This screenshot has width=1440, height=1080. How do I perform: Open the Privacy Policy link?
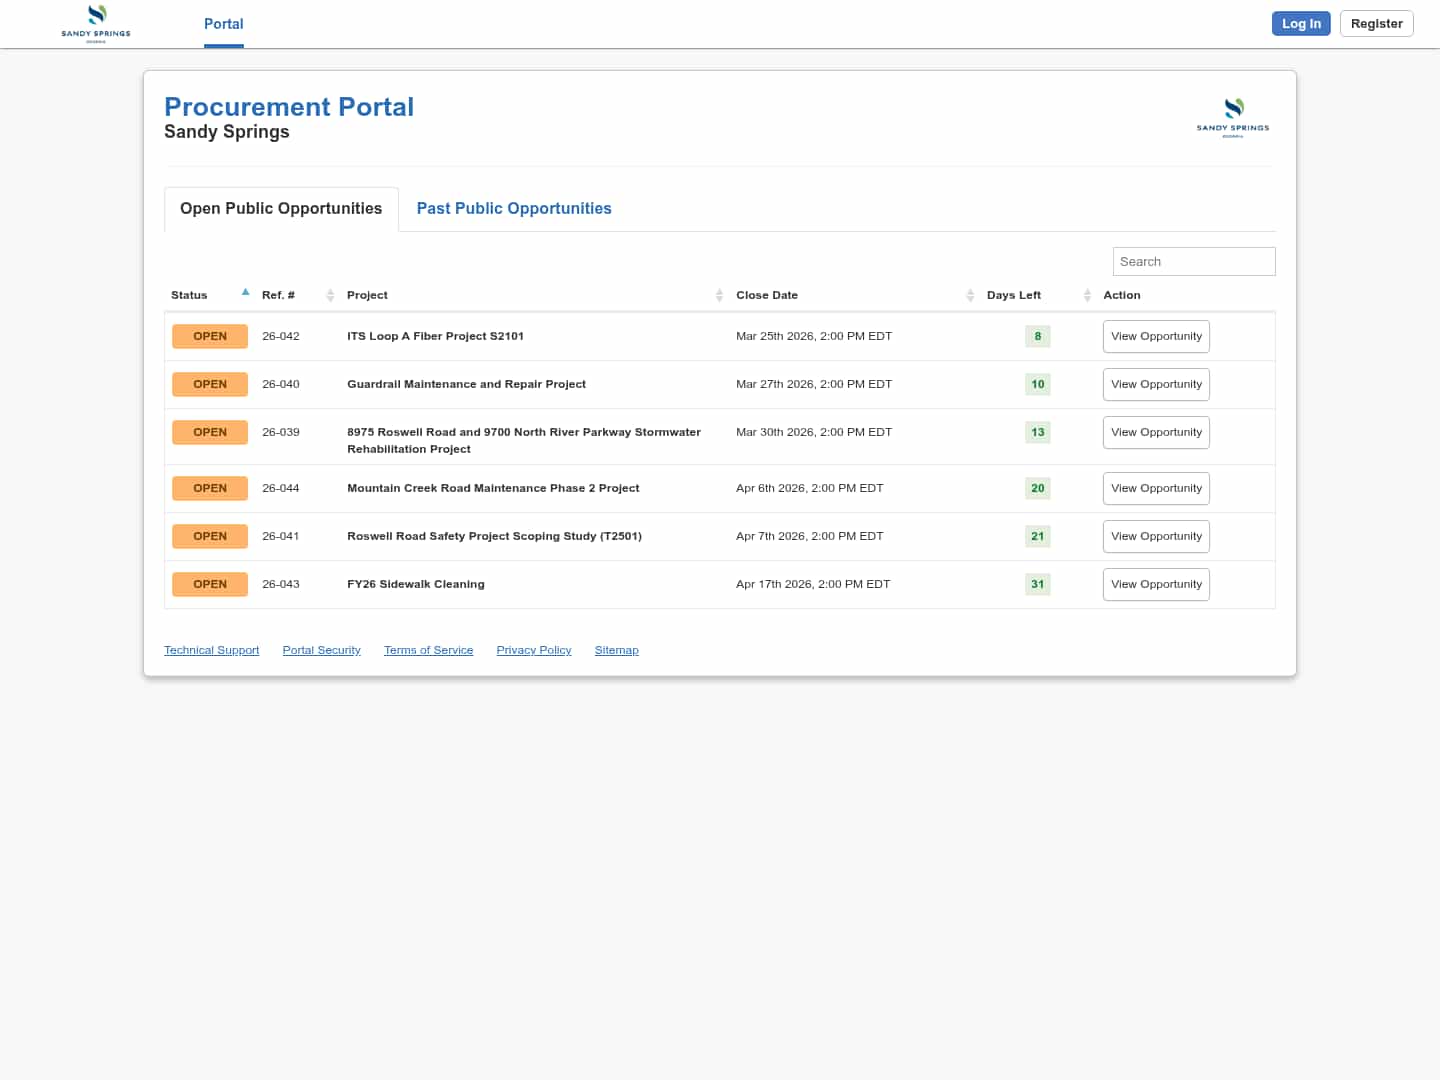[533, 650]
